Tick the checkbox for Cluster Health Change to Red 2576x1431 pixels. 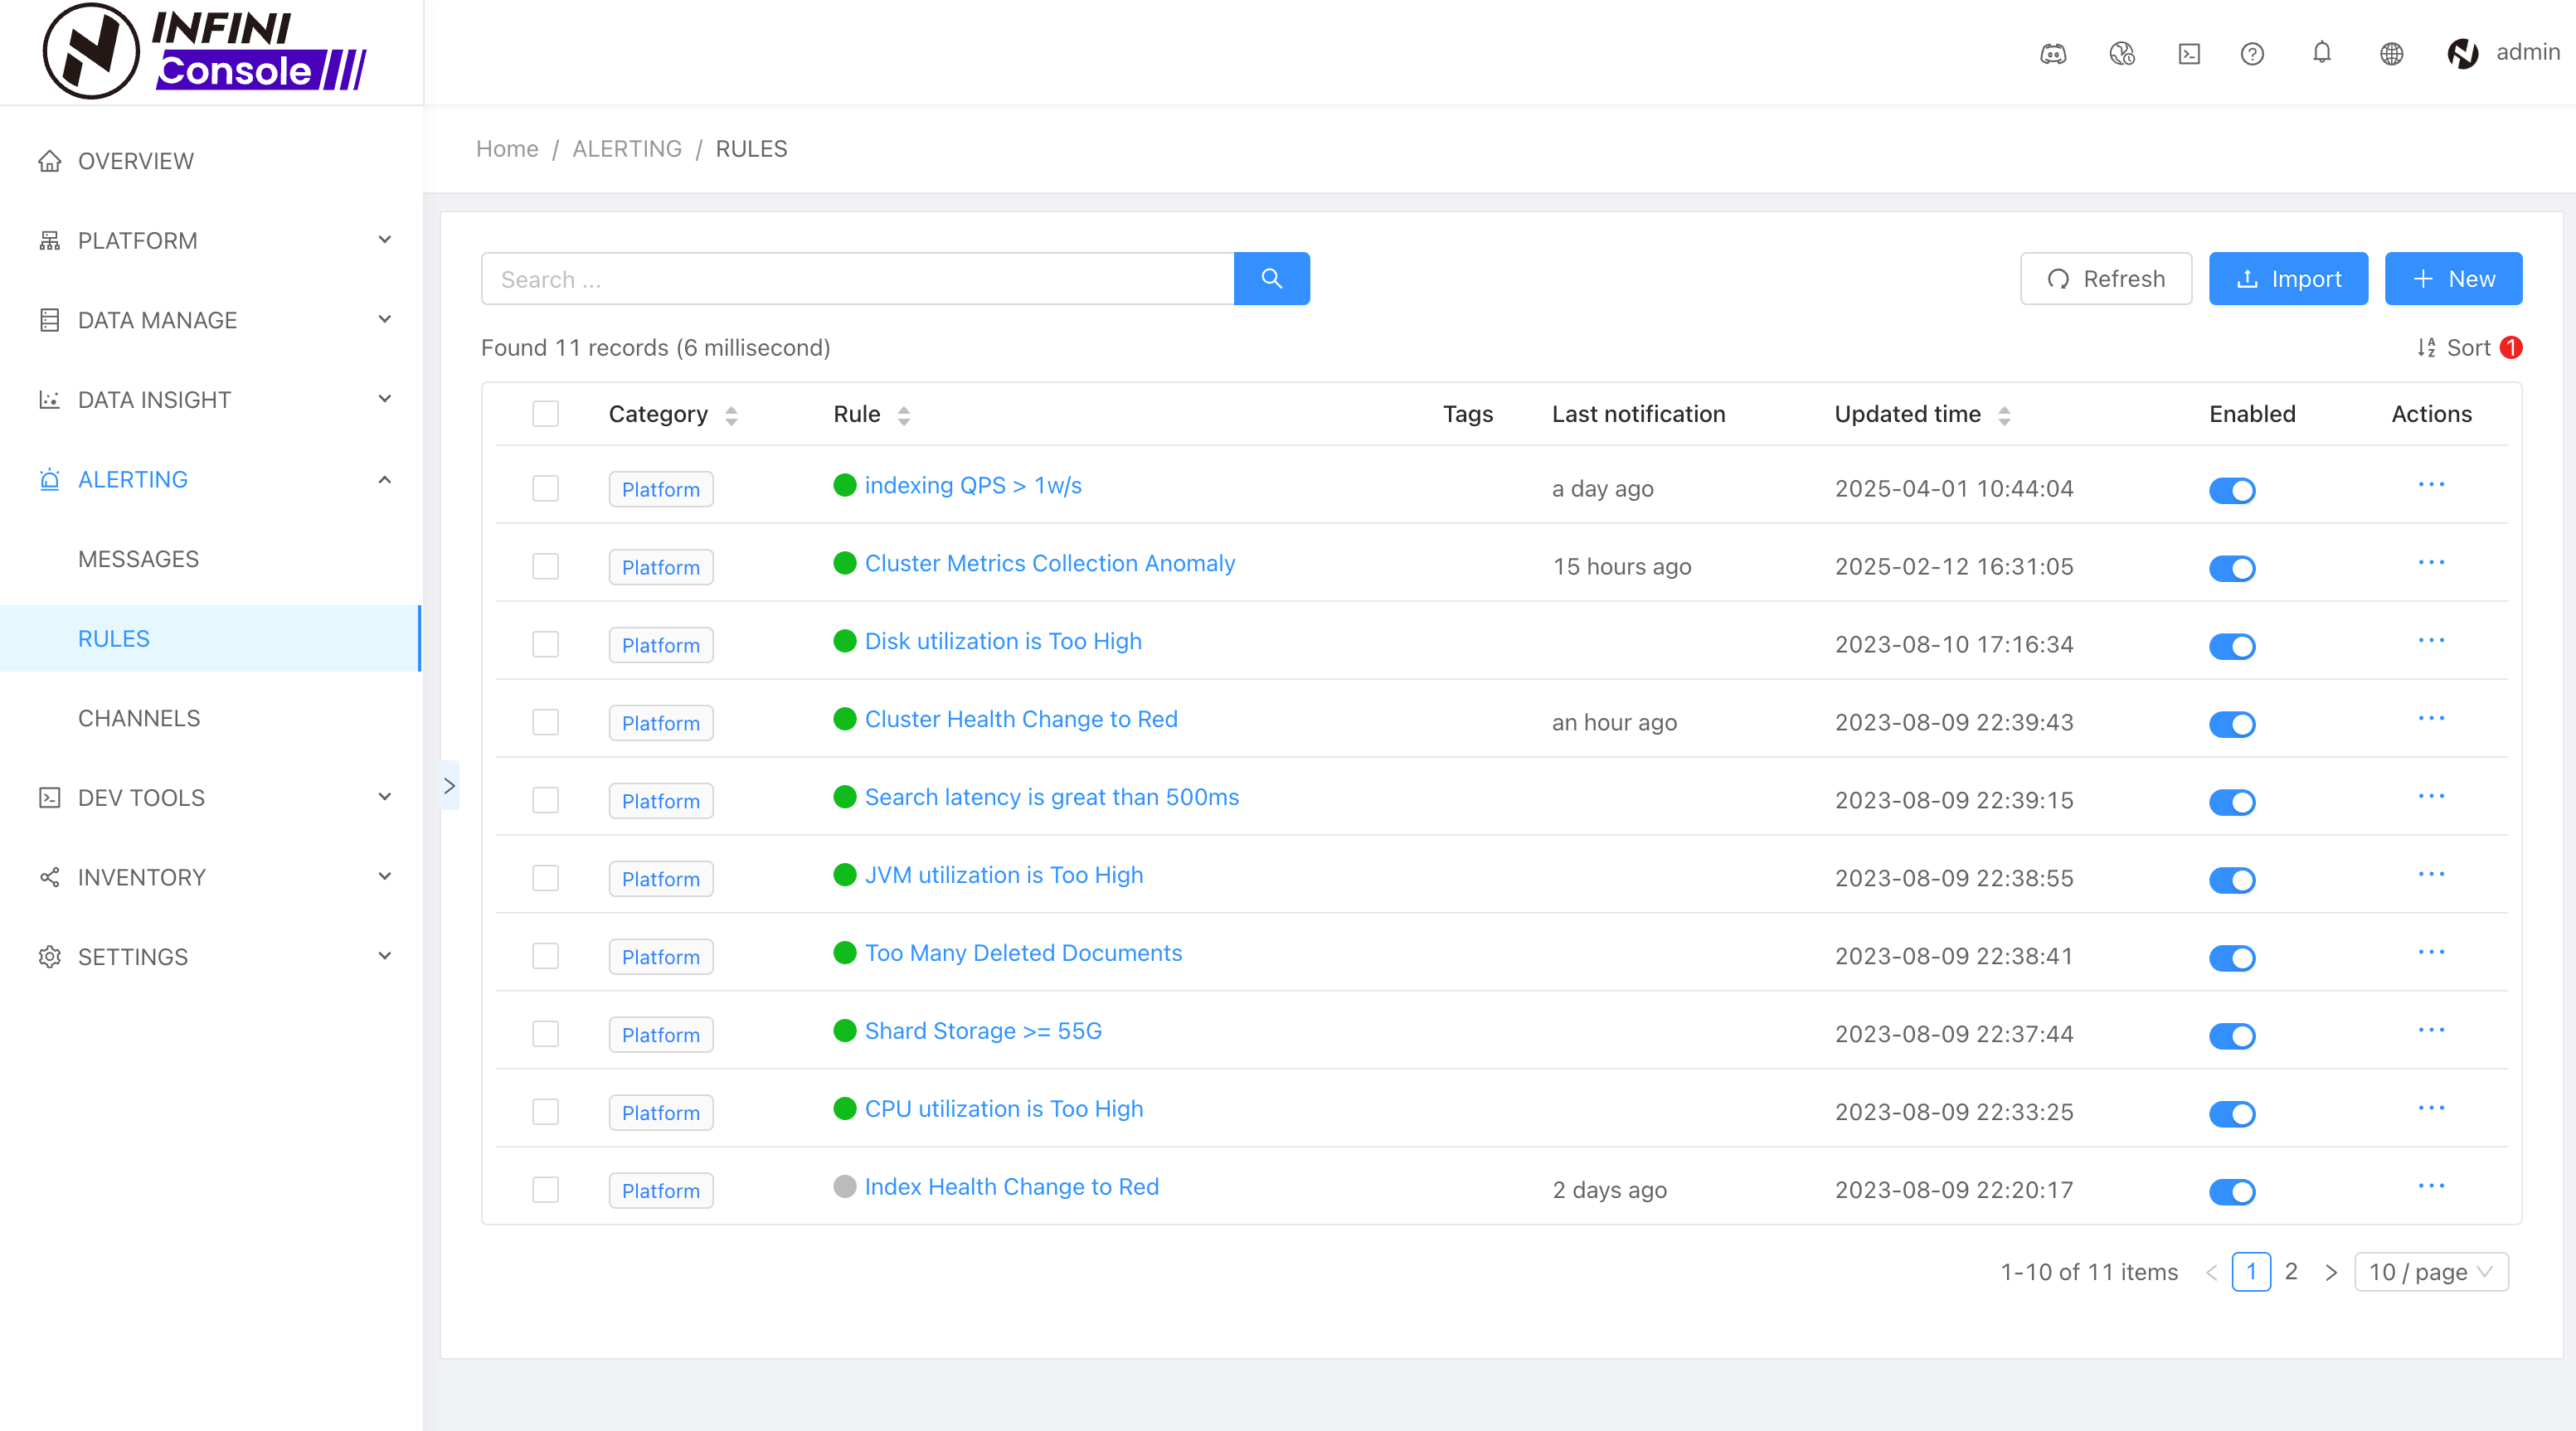click(545, 722)
